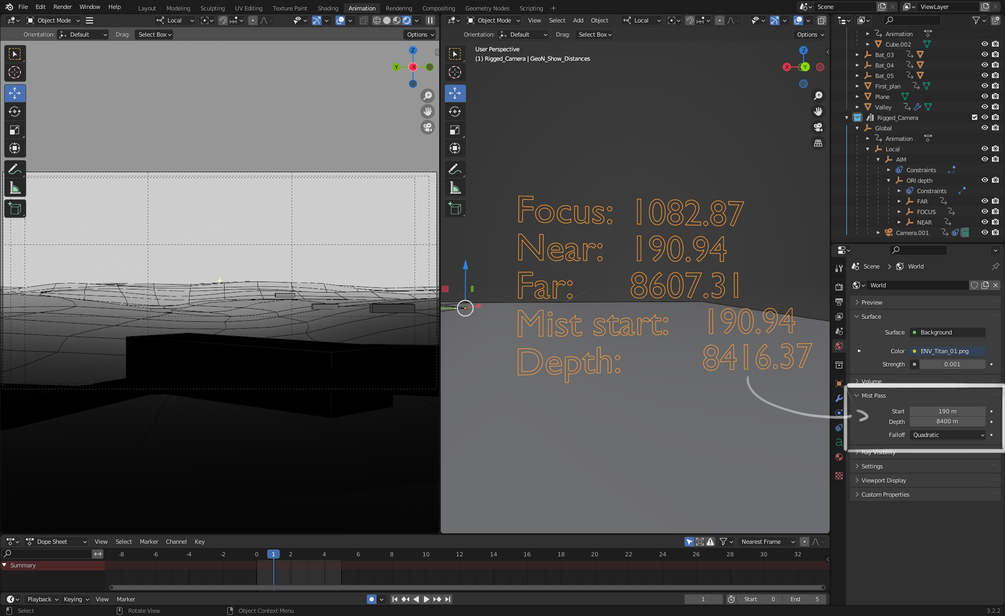
Task: Open the Falloff Quadratic dropdown
Action: [947, 435]
